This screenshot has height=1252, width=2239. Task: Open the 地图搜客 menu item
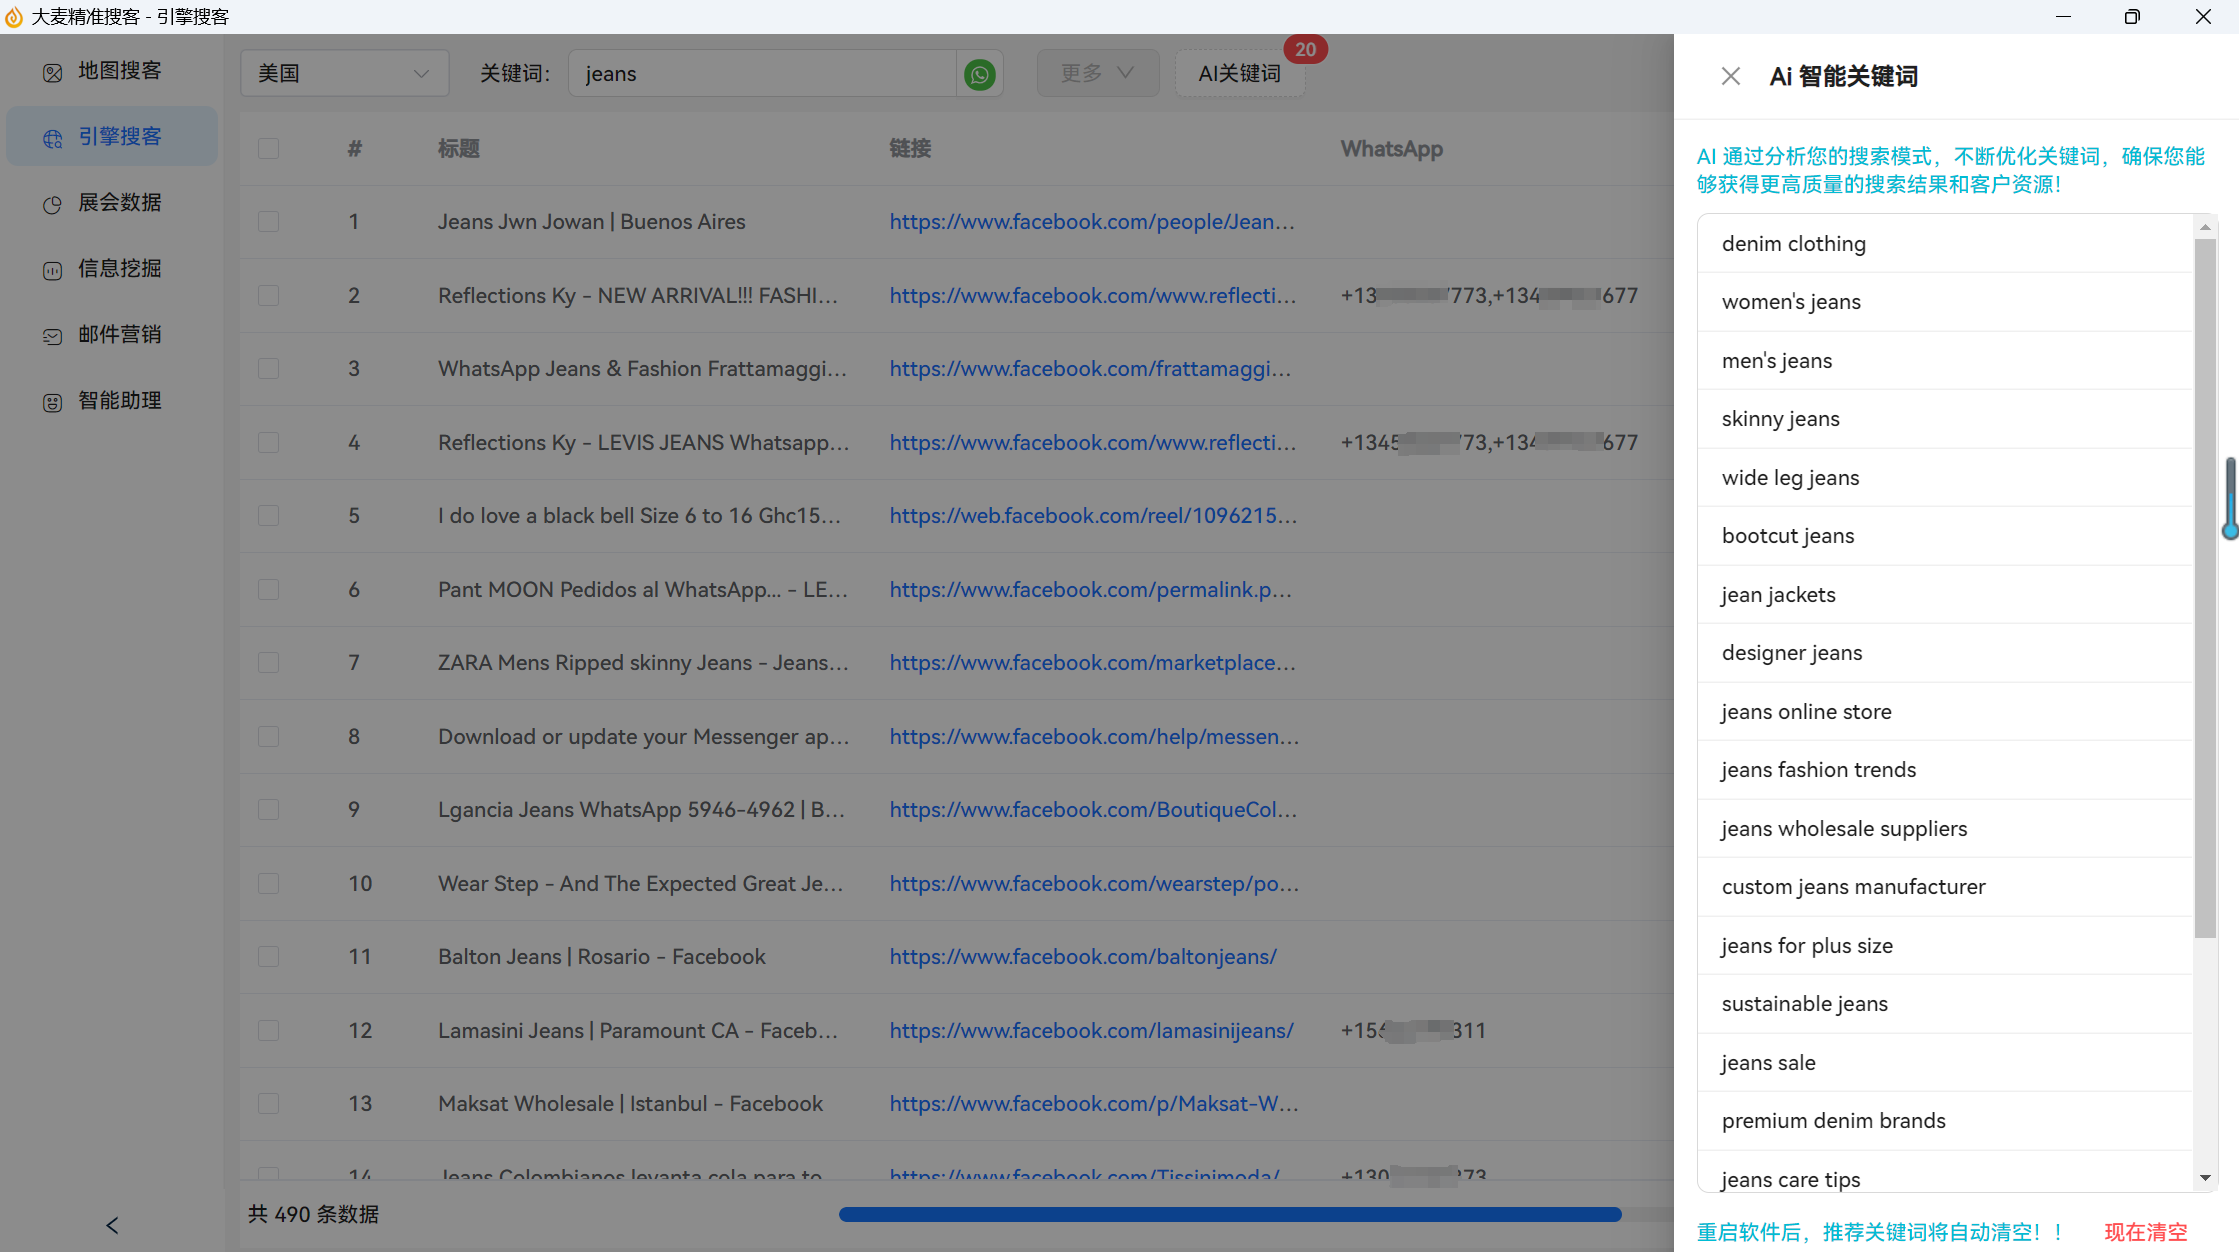tap(112, 71)
